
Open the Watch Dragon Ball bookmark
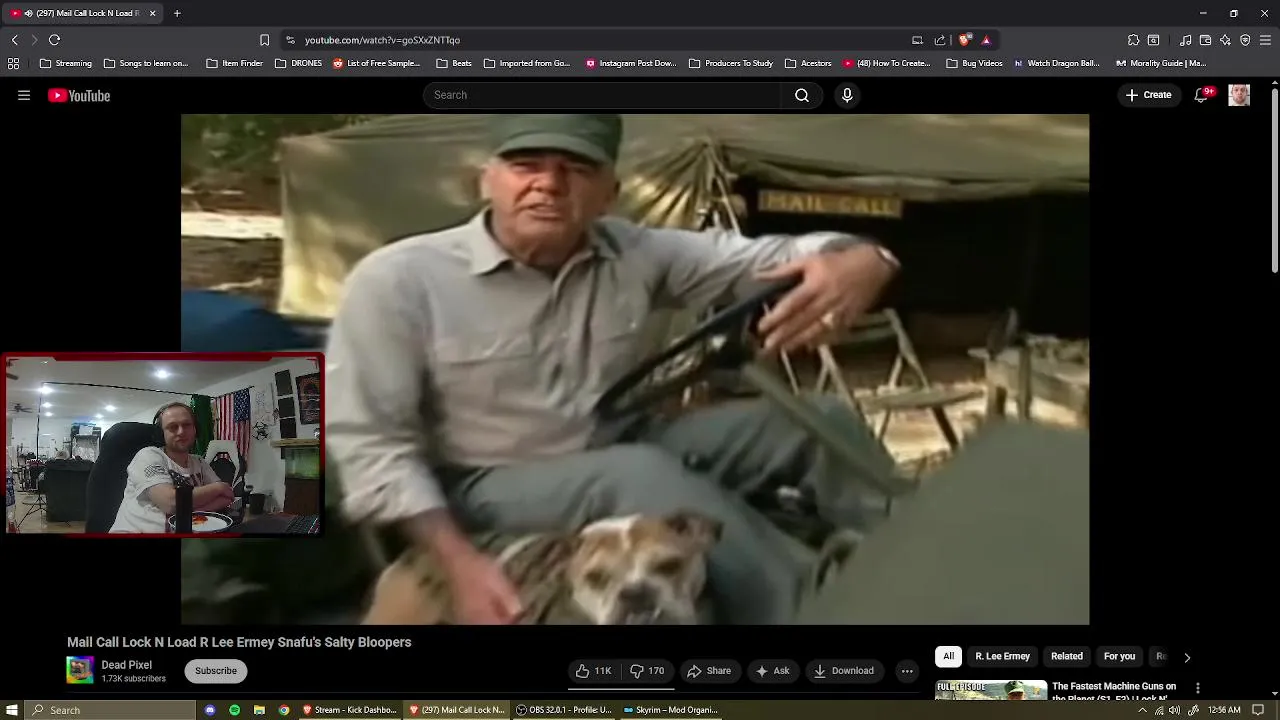(x=1056, y=63)
